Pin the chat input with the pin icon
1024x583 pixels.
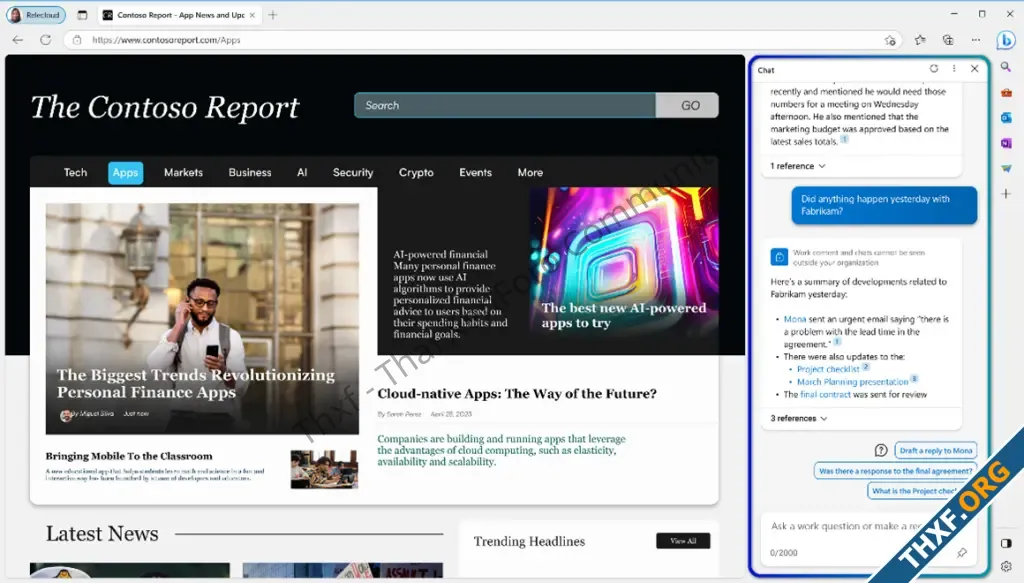pyautogui.click(x=962, y=553)
